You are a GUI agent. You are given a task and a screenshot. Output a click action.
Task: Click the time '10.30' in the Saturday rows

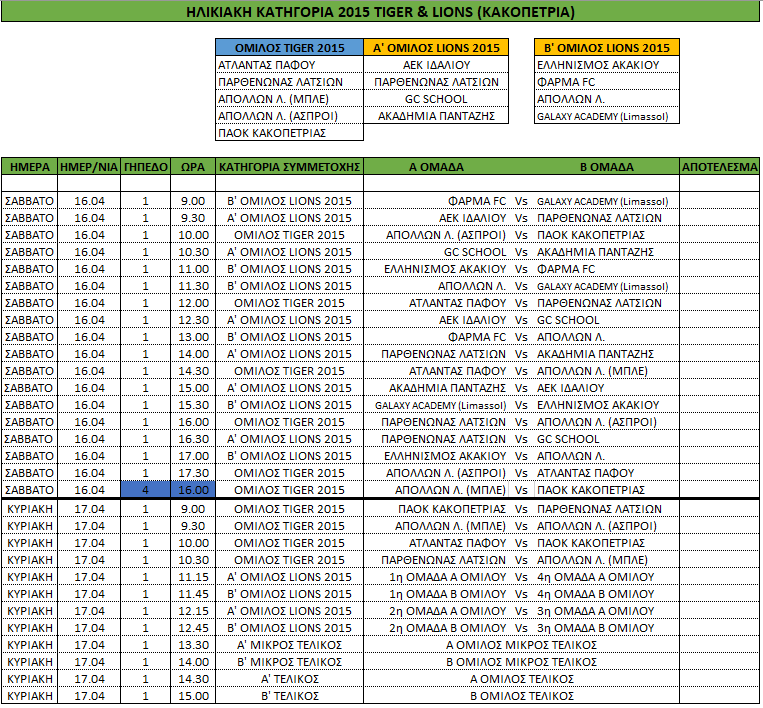click(x=193, y=252)
